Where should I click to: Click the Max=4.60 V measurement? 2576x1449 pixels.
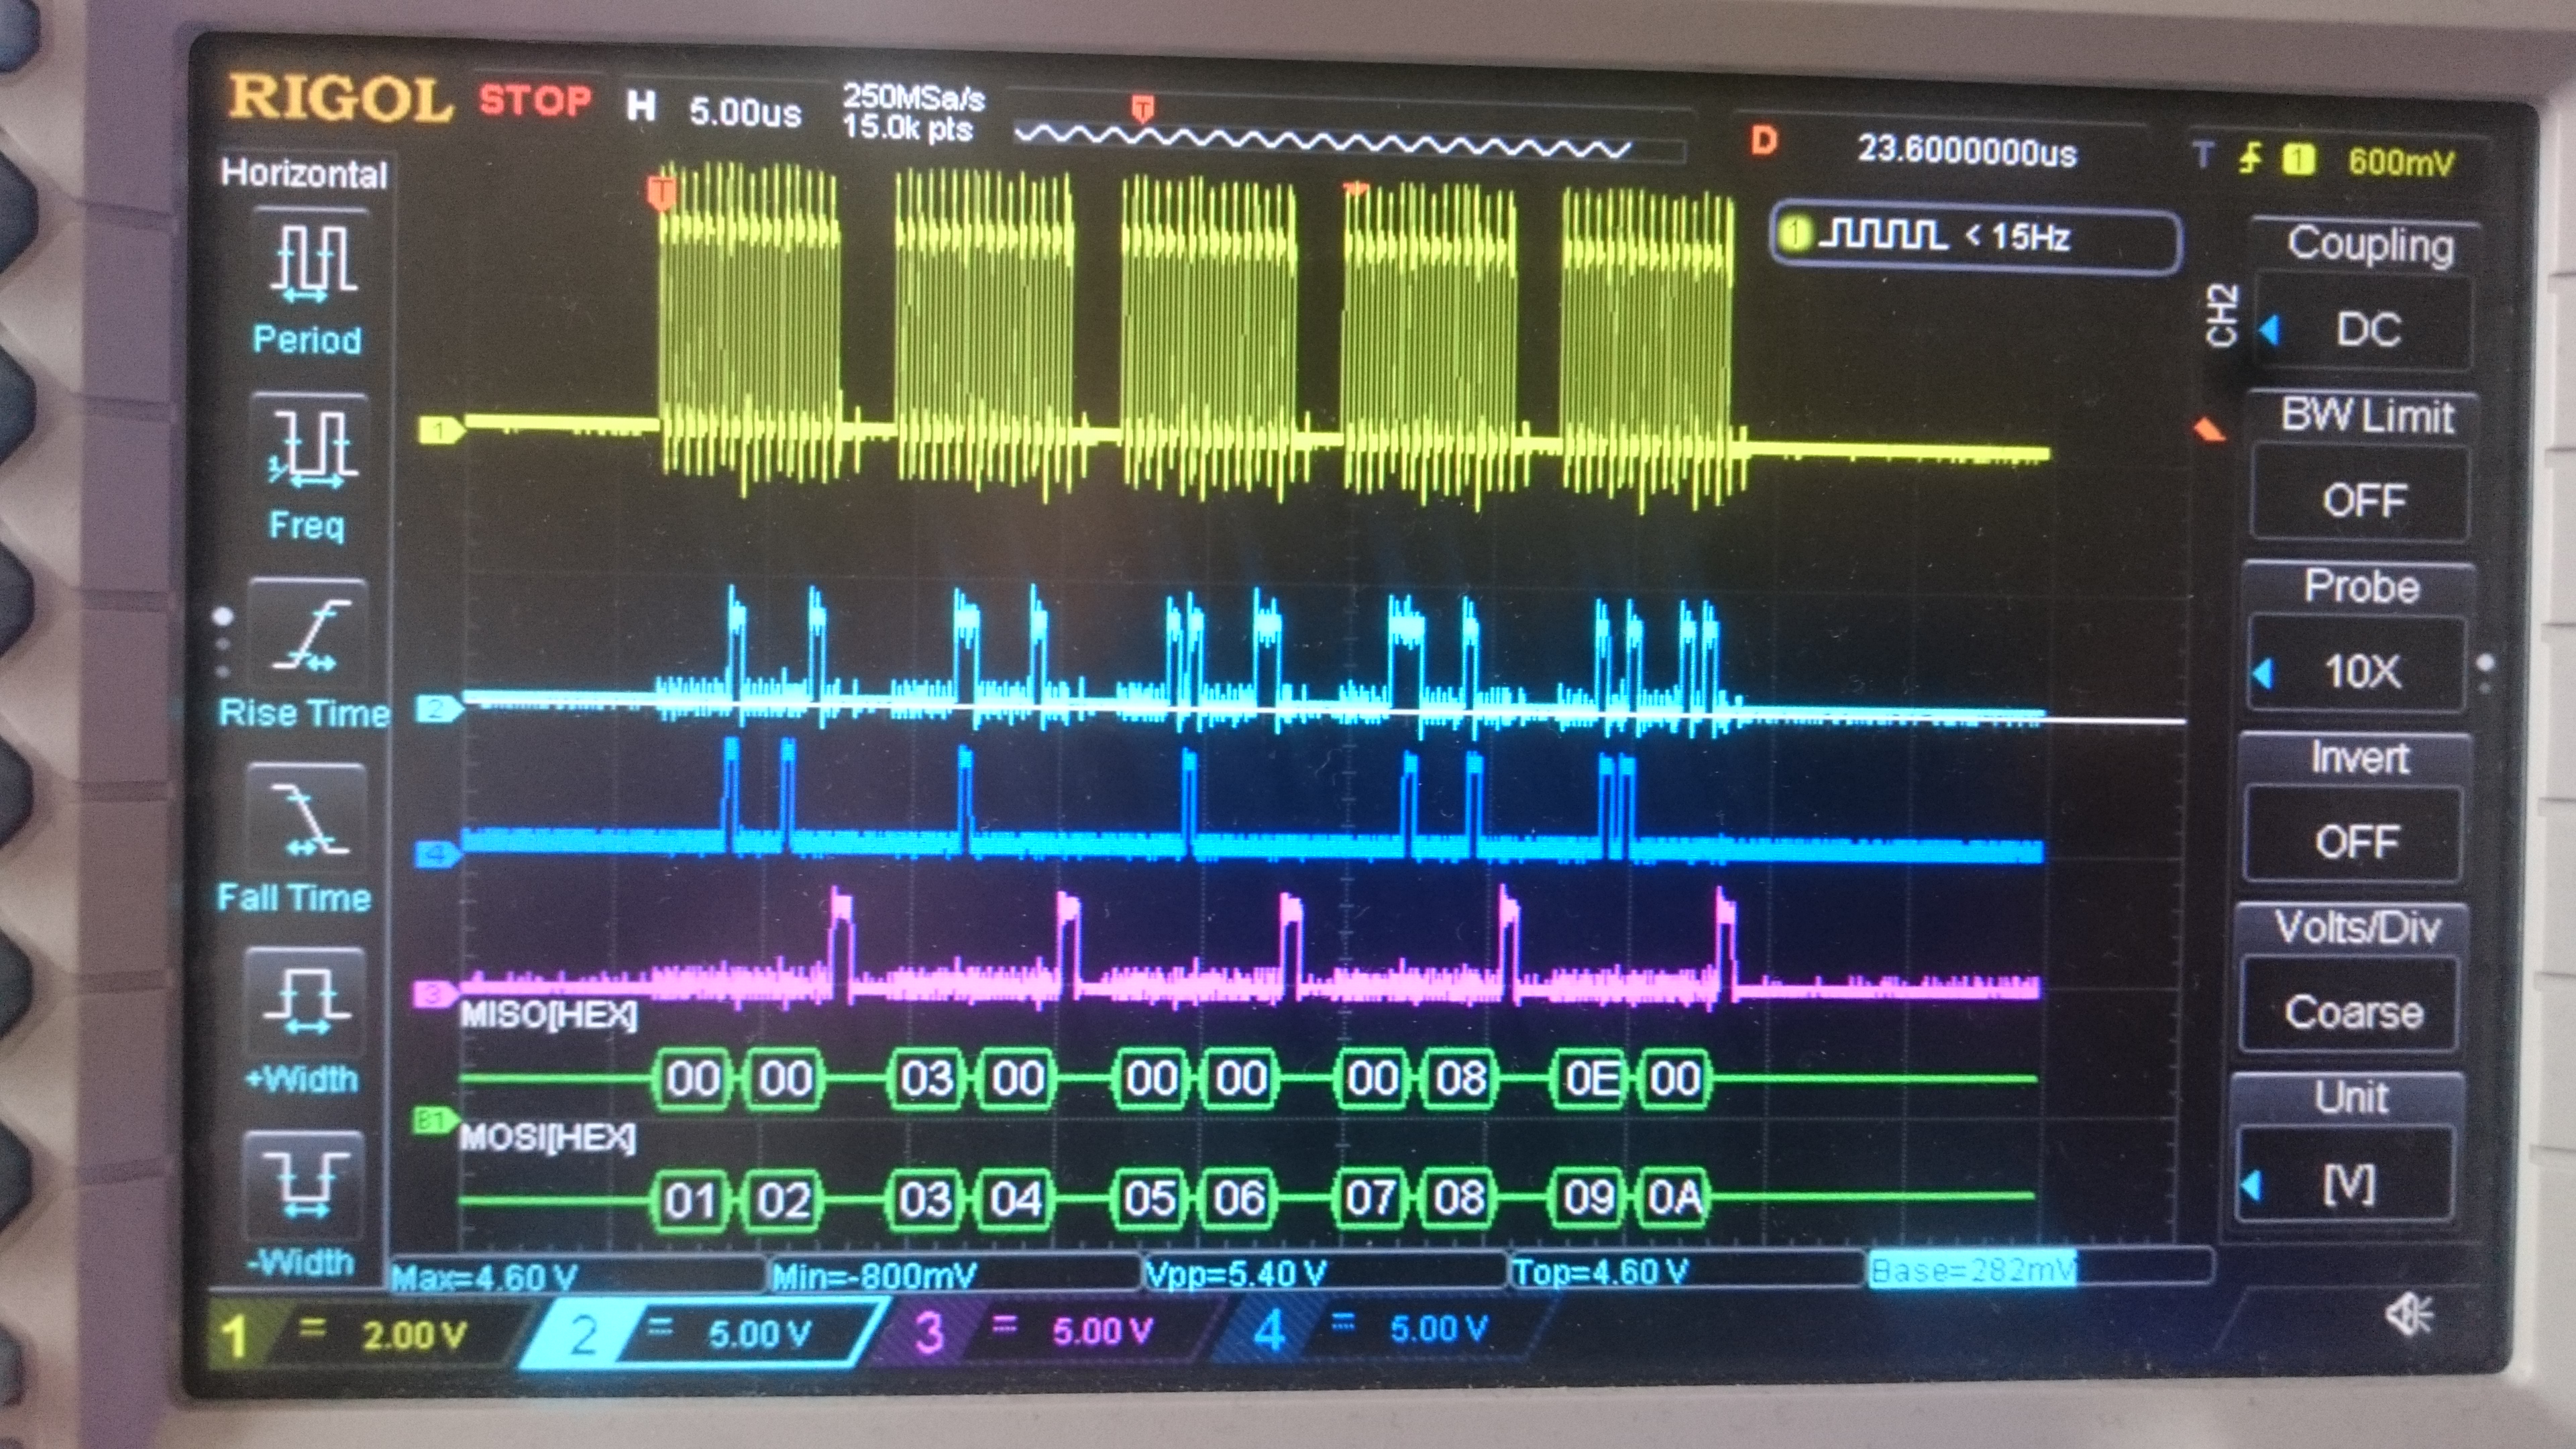pos(484,1277)
